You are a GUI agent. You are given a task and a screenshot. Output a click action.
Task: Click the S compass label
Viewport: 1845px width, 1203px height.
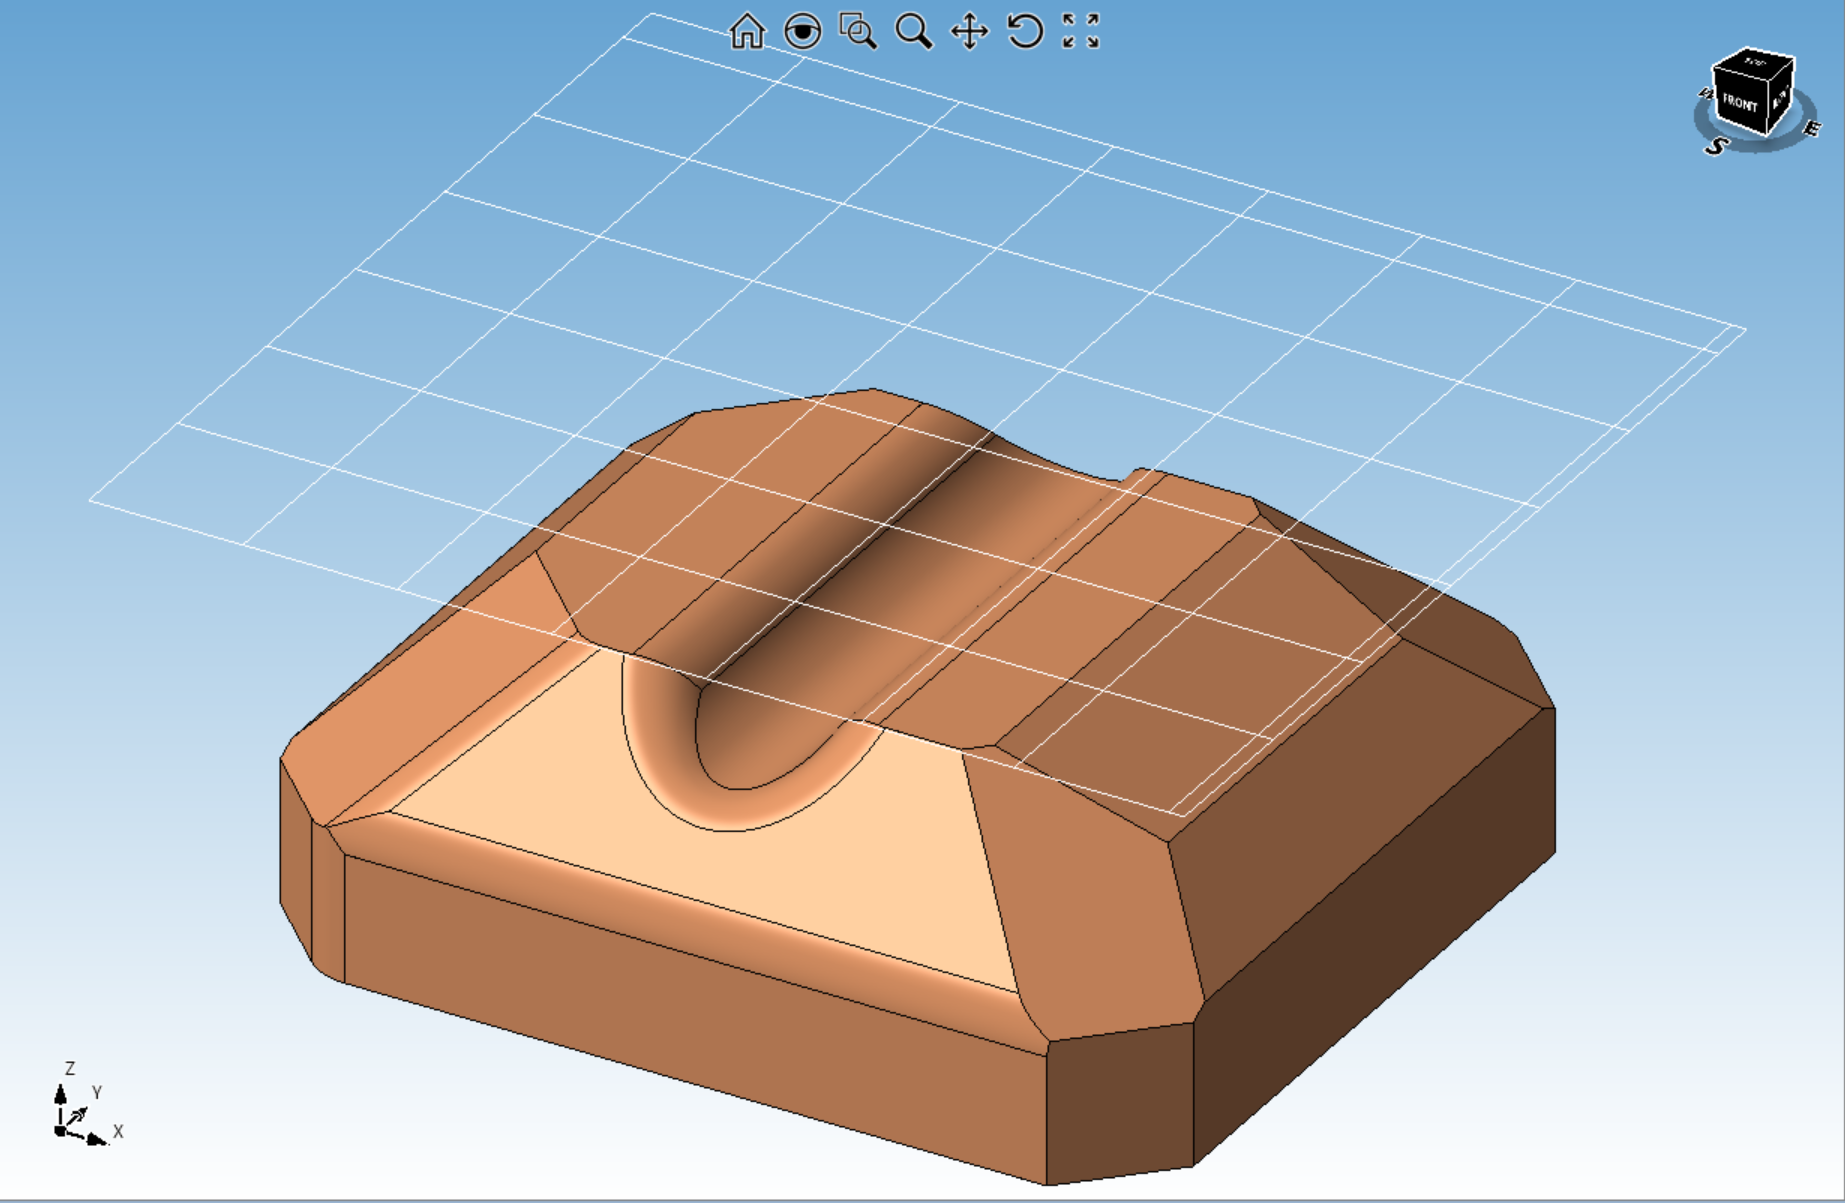[1716, 147]
